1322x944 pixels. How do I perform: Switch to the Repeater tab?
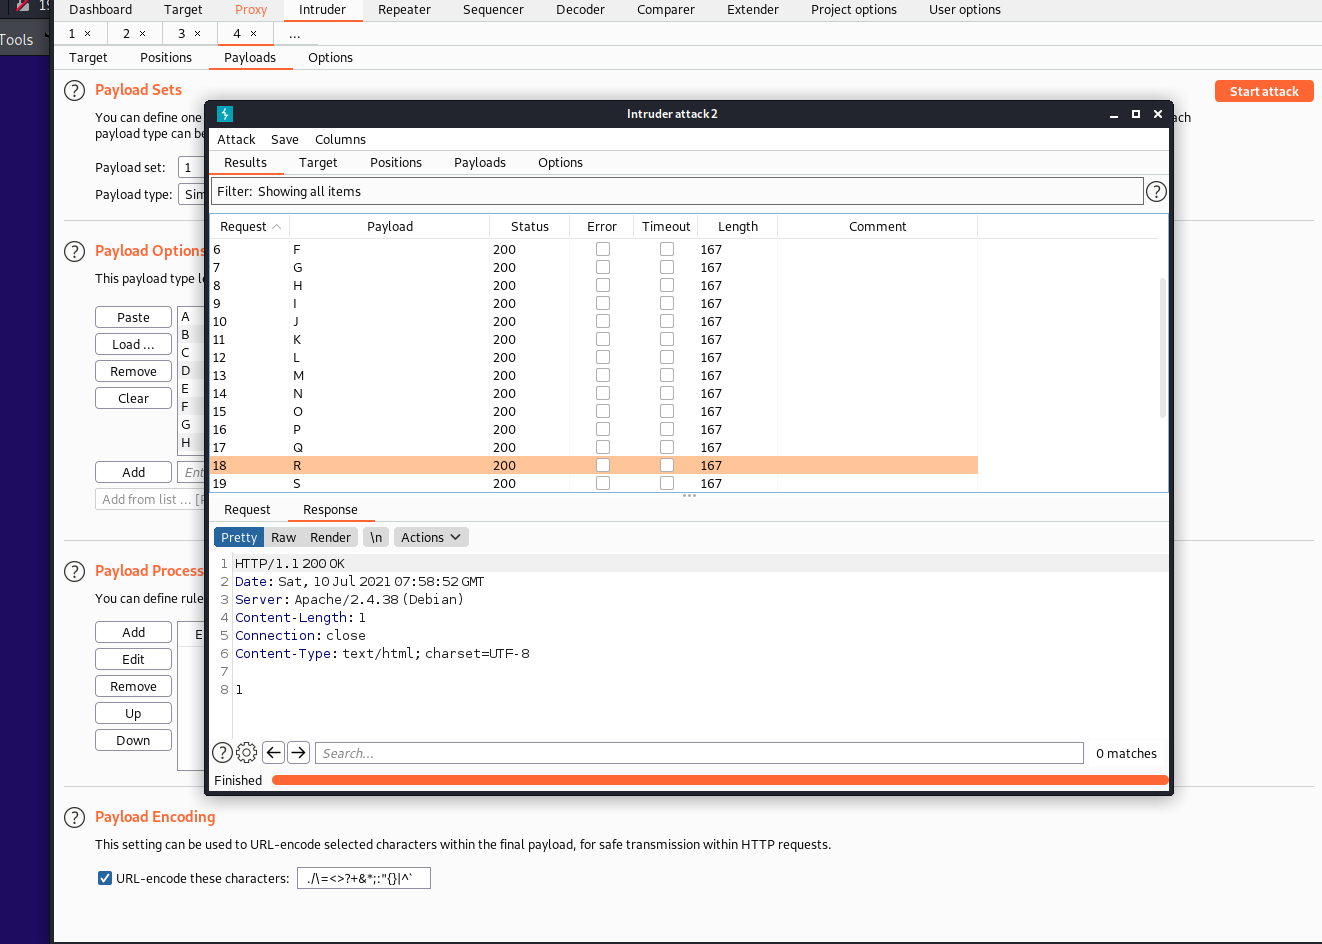404,10
